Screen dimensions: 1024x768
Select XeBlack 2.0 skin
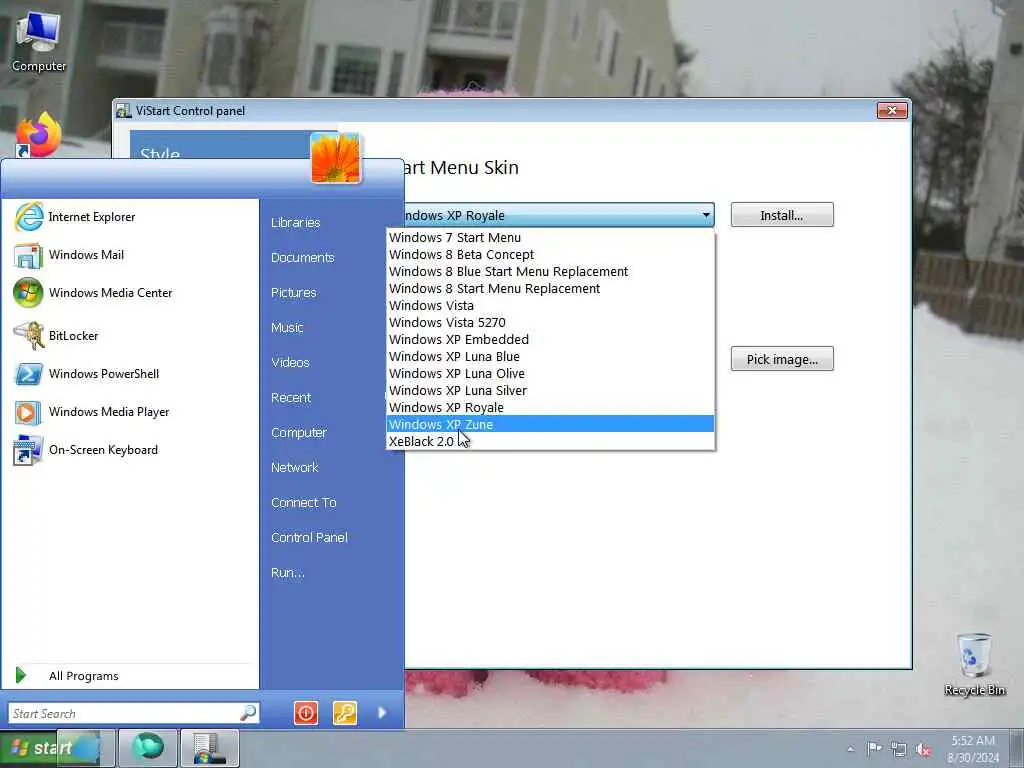pos(551,441)
